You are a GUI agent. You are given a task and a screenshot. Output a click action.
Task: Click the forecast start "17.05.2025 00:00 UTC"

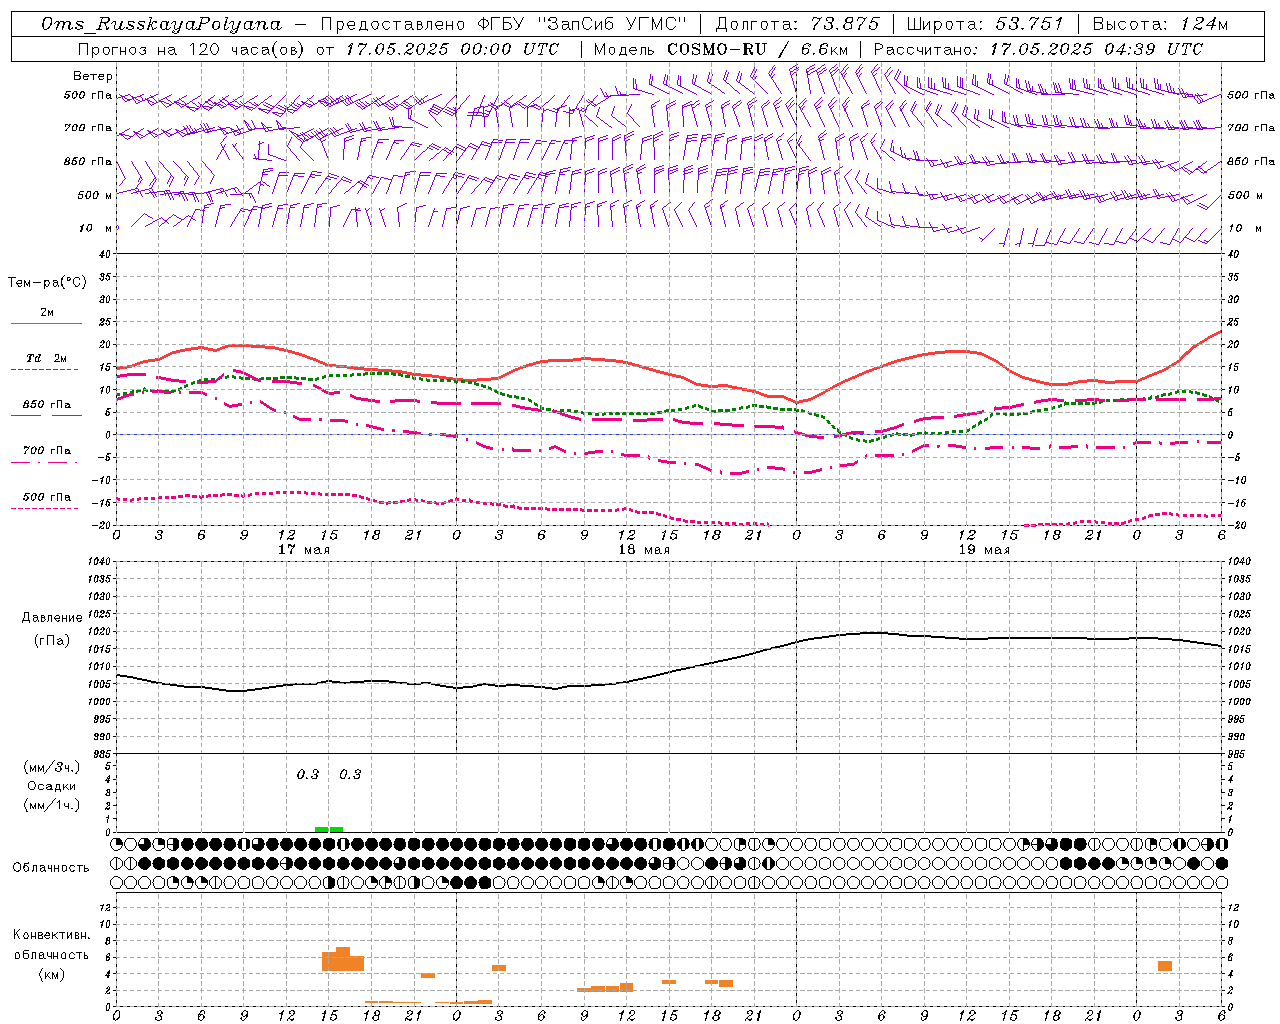point(452,49)
